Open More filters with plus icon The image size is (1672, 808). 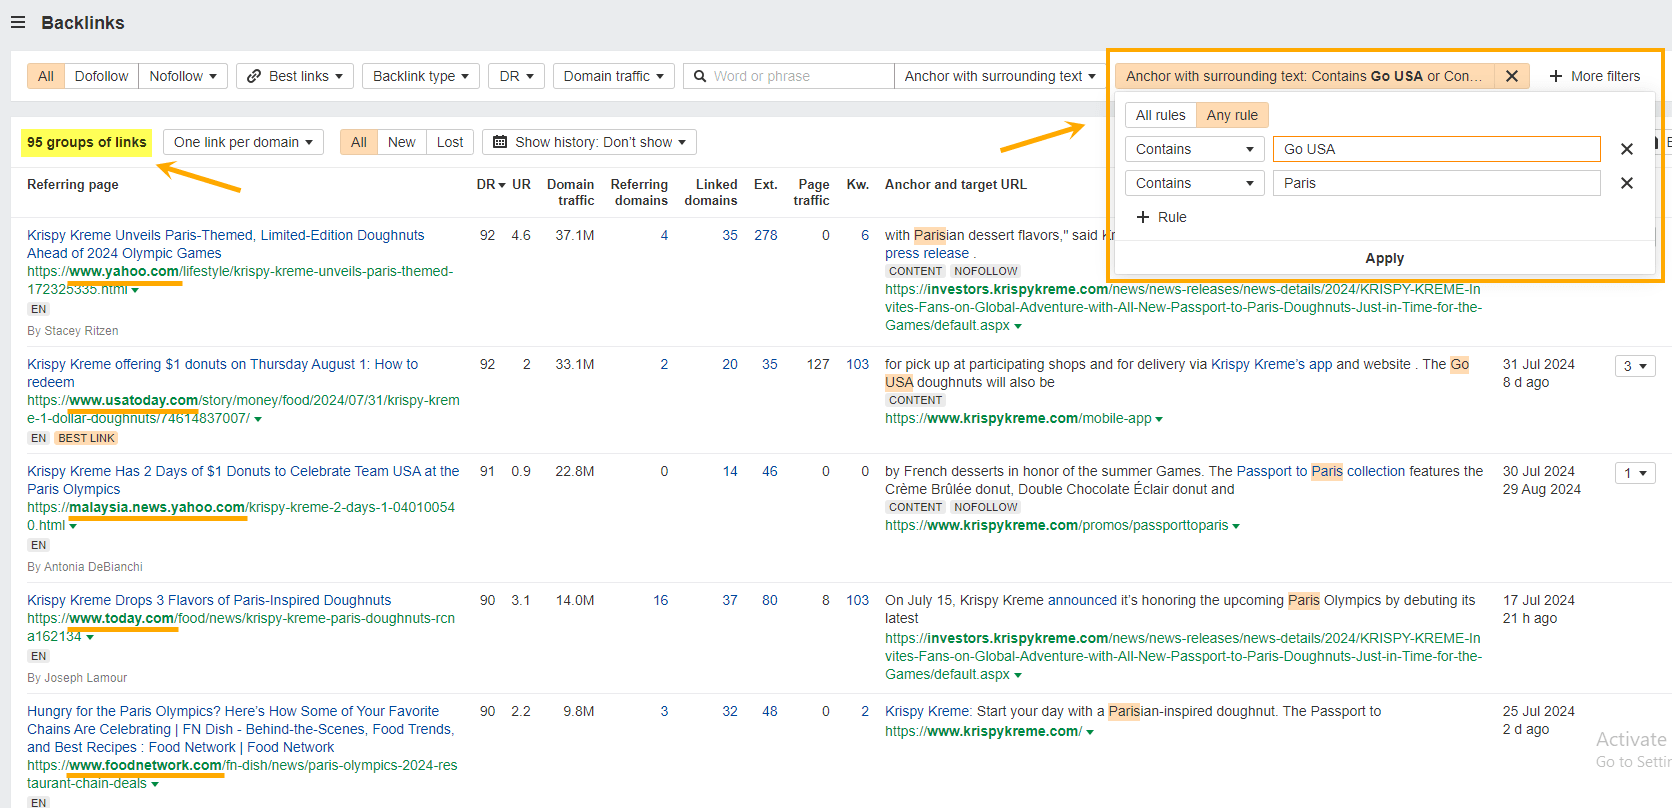tap(1556, 76)
